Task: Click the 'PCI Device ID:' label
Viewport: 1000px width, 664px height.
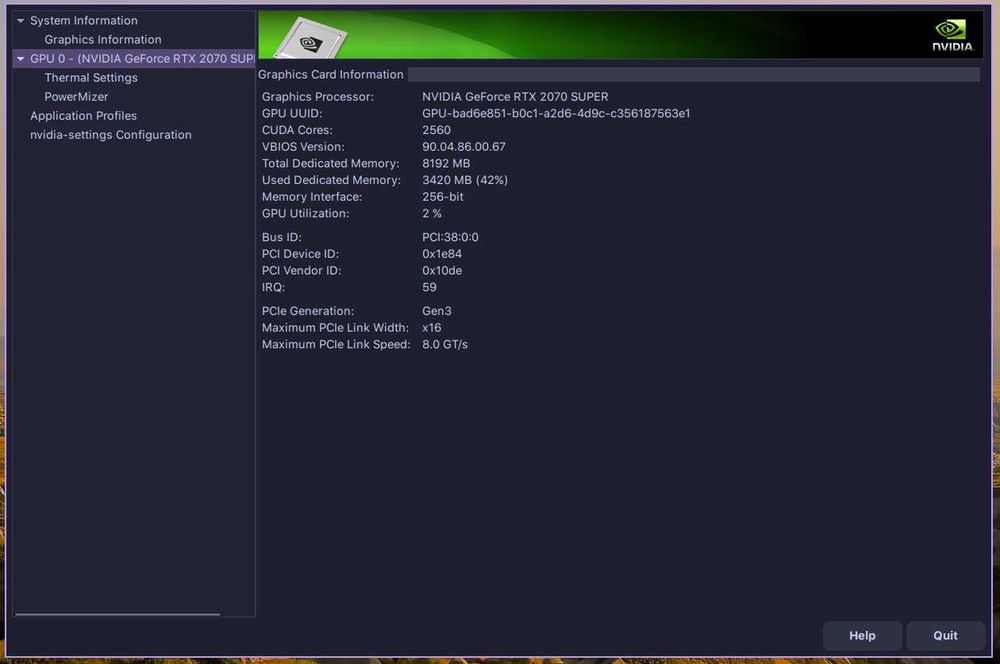Action: 300,254
